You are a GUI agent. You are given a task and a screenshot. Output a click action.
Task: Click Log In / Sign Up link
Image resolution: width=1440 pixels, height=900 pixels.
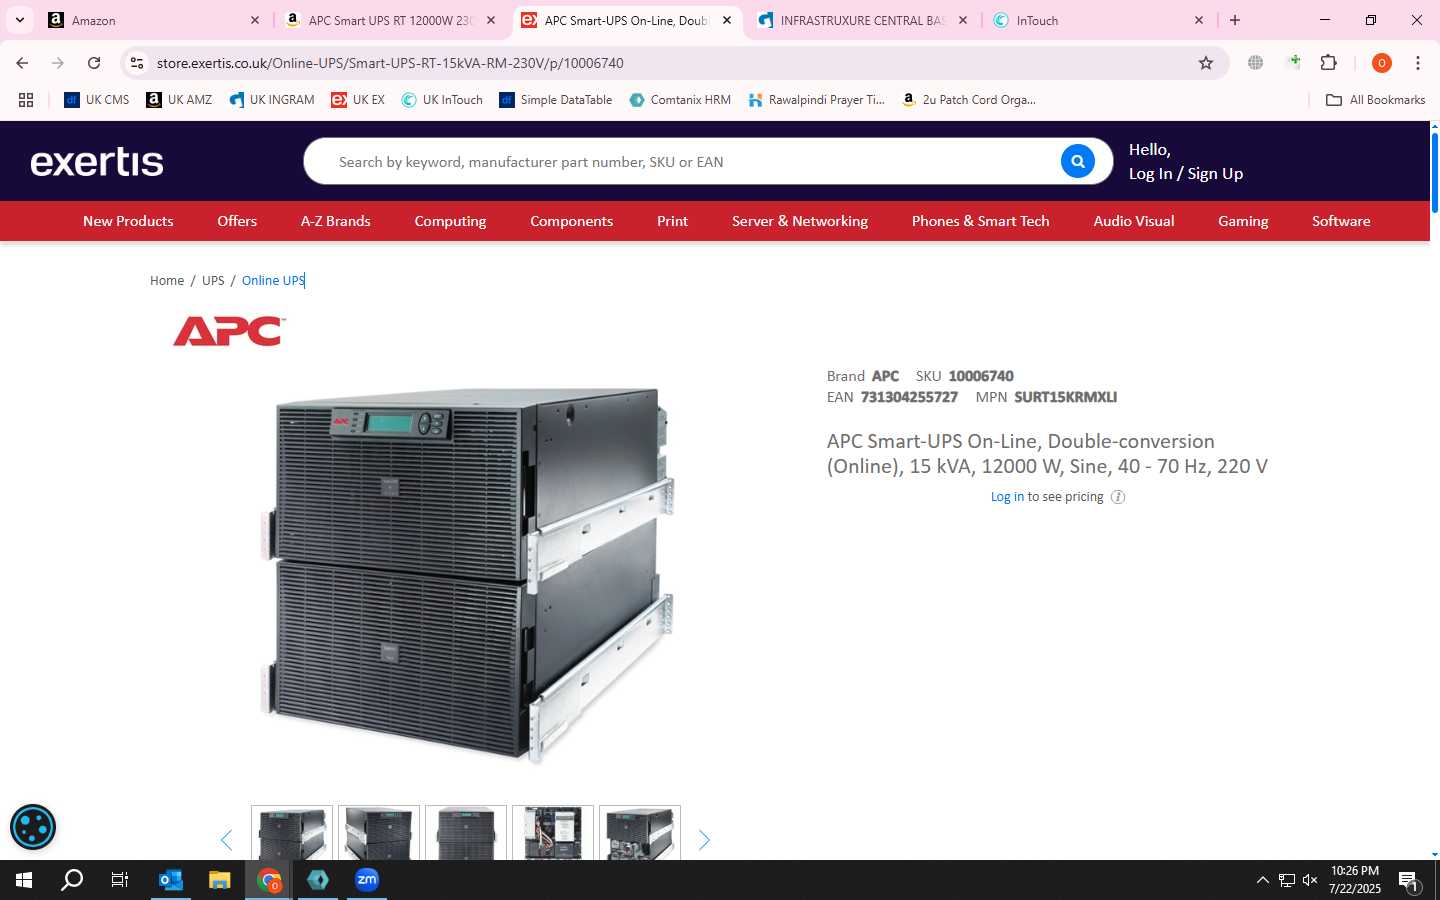click(x=1186, y=174)
